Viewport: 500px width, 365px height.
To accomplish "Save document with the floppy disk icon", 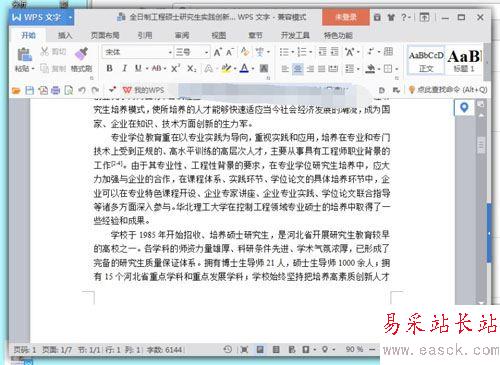I will pyautogui.click(x=30, y=90).
